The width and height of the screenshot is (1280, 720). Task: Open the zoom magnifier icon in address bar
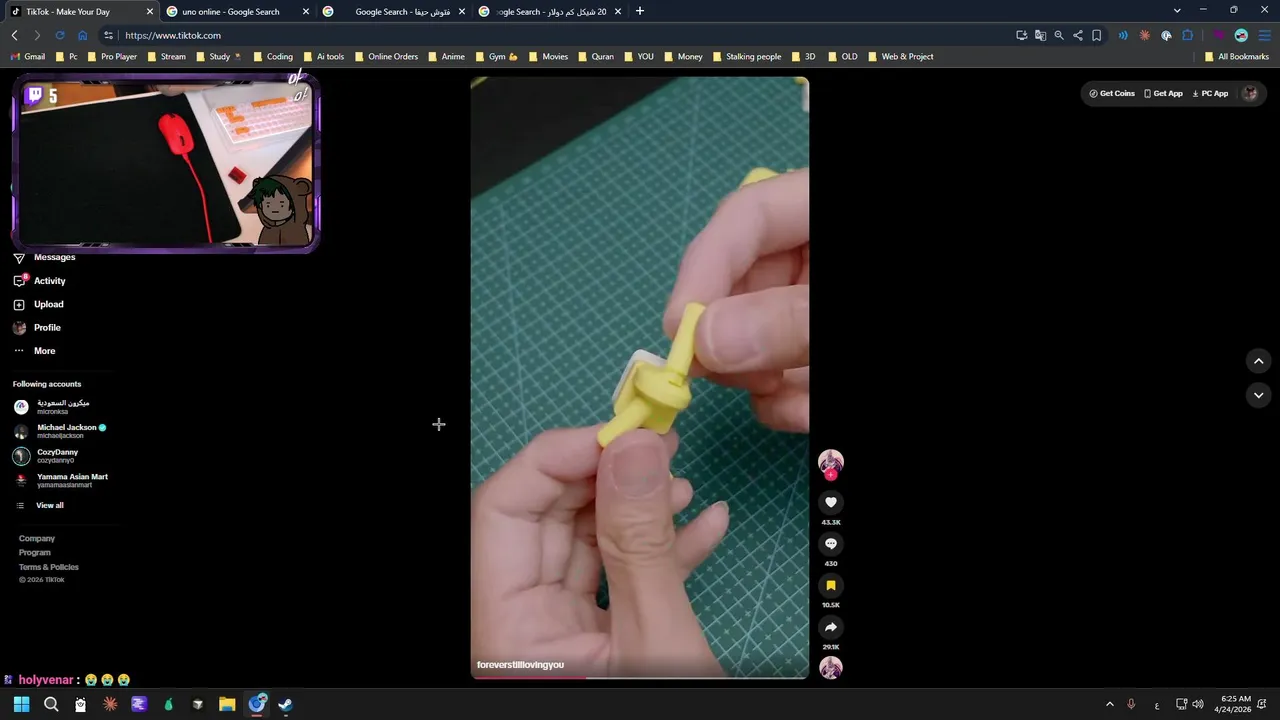(1059, 35)
